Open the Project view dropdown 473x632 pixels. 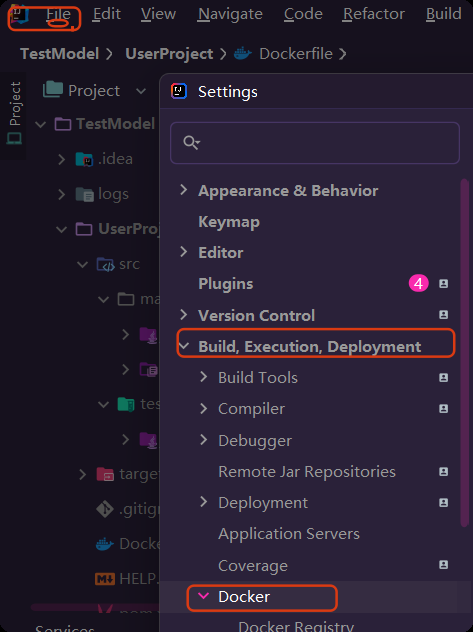click(x=141, y=91)
